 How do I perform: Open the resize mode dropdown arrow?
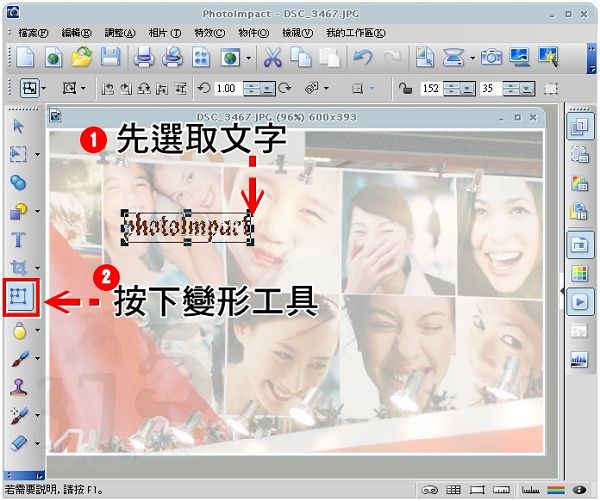tap(83, 89)
